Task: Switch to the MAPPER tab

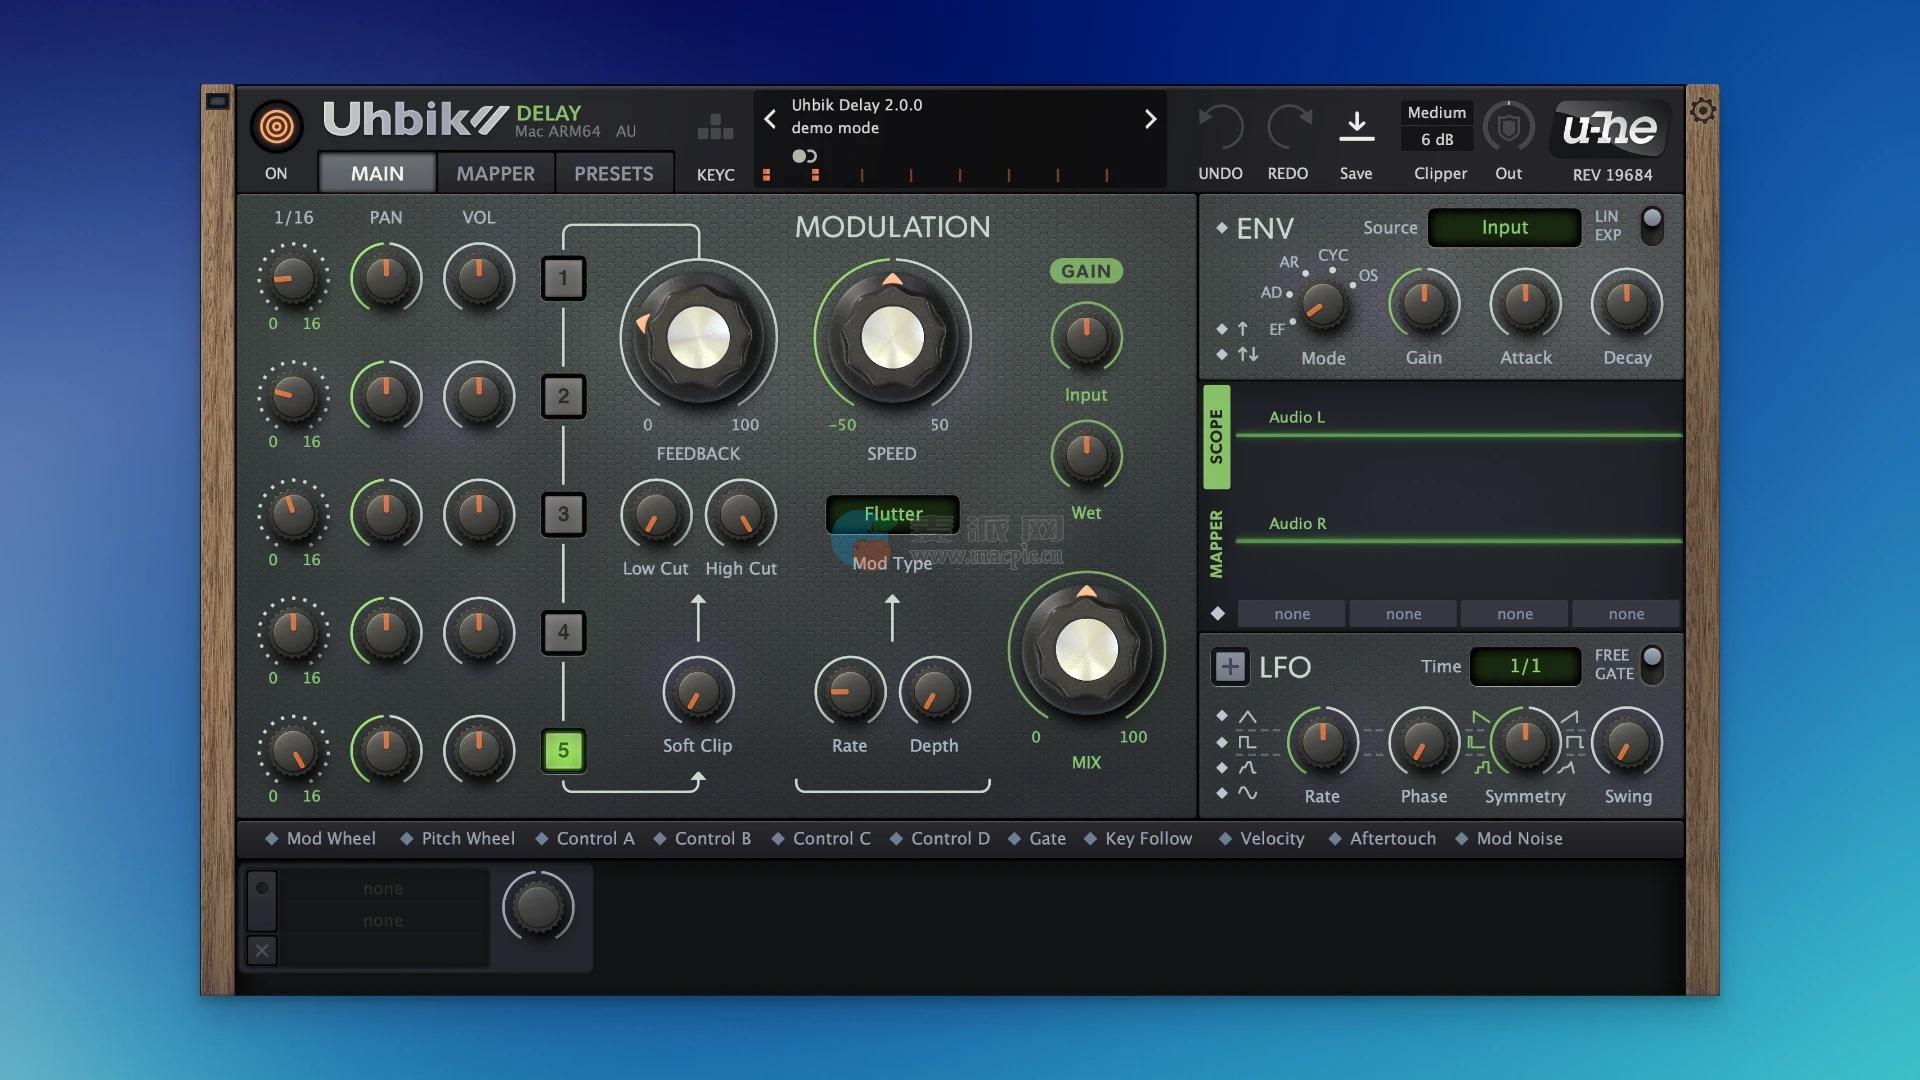Action: pos(495,174)
